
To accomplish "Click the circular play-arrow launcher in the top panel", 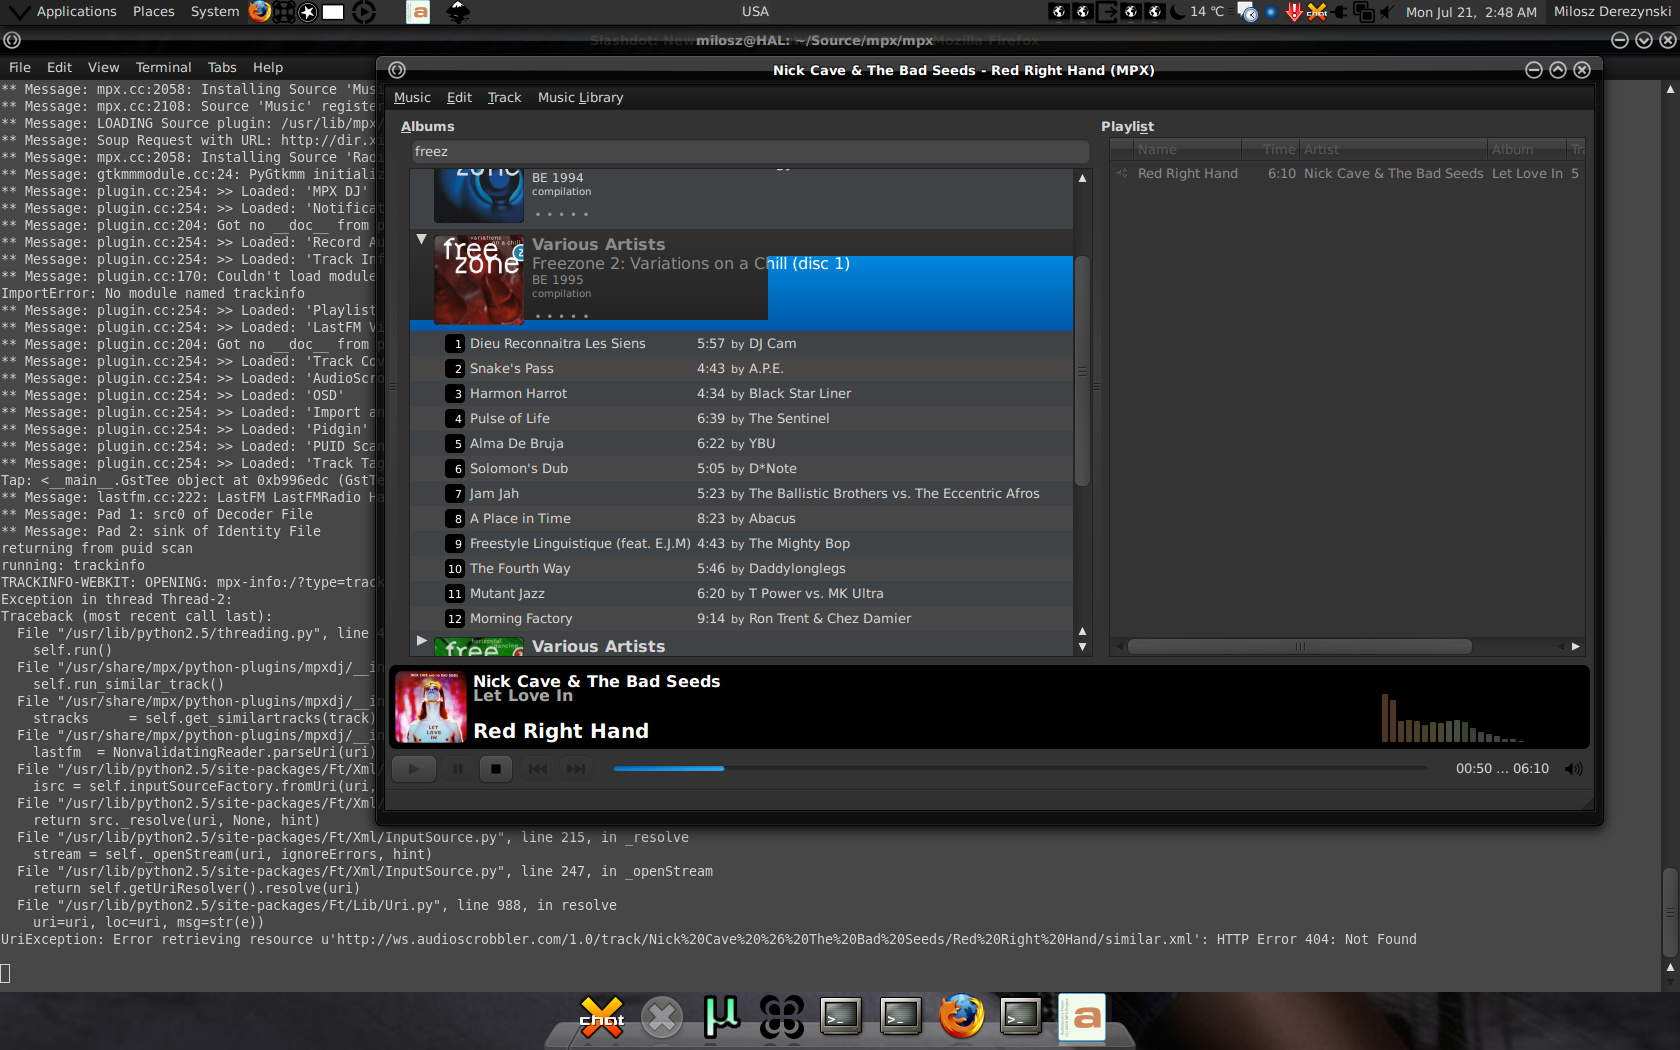I will pos(364,12).
